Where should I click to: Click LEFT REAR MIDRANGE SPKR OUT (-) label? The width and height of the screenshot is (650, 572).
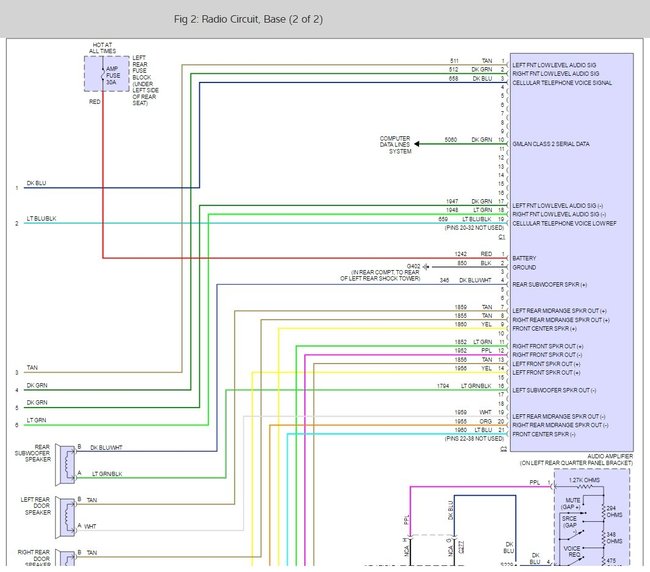[558, 417]
